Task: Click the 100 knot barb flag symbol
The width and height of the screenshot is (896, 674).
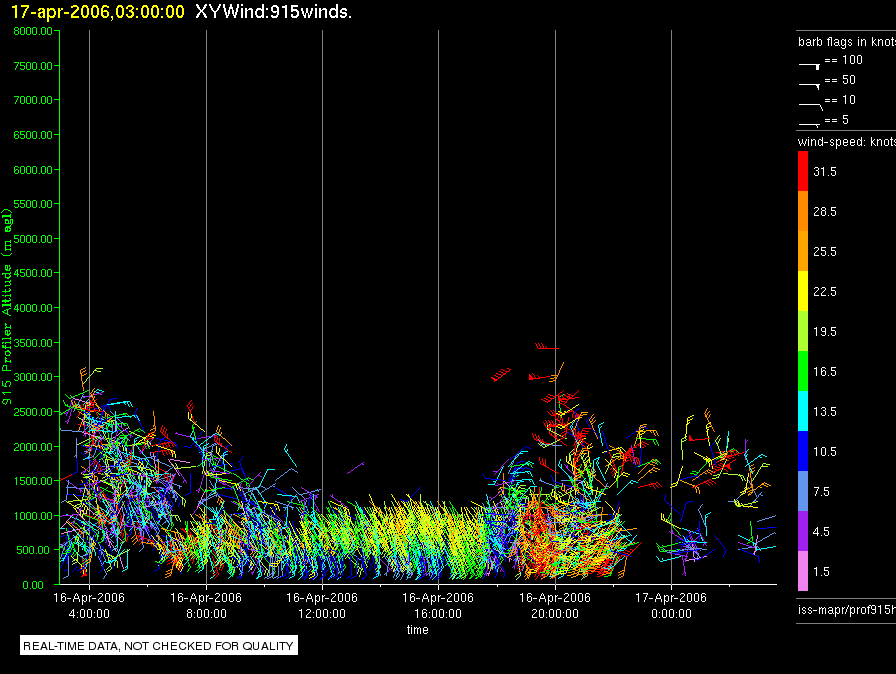Action: [x=810, y=66]
